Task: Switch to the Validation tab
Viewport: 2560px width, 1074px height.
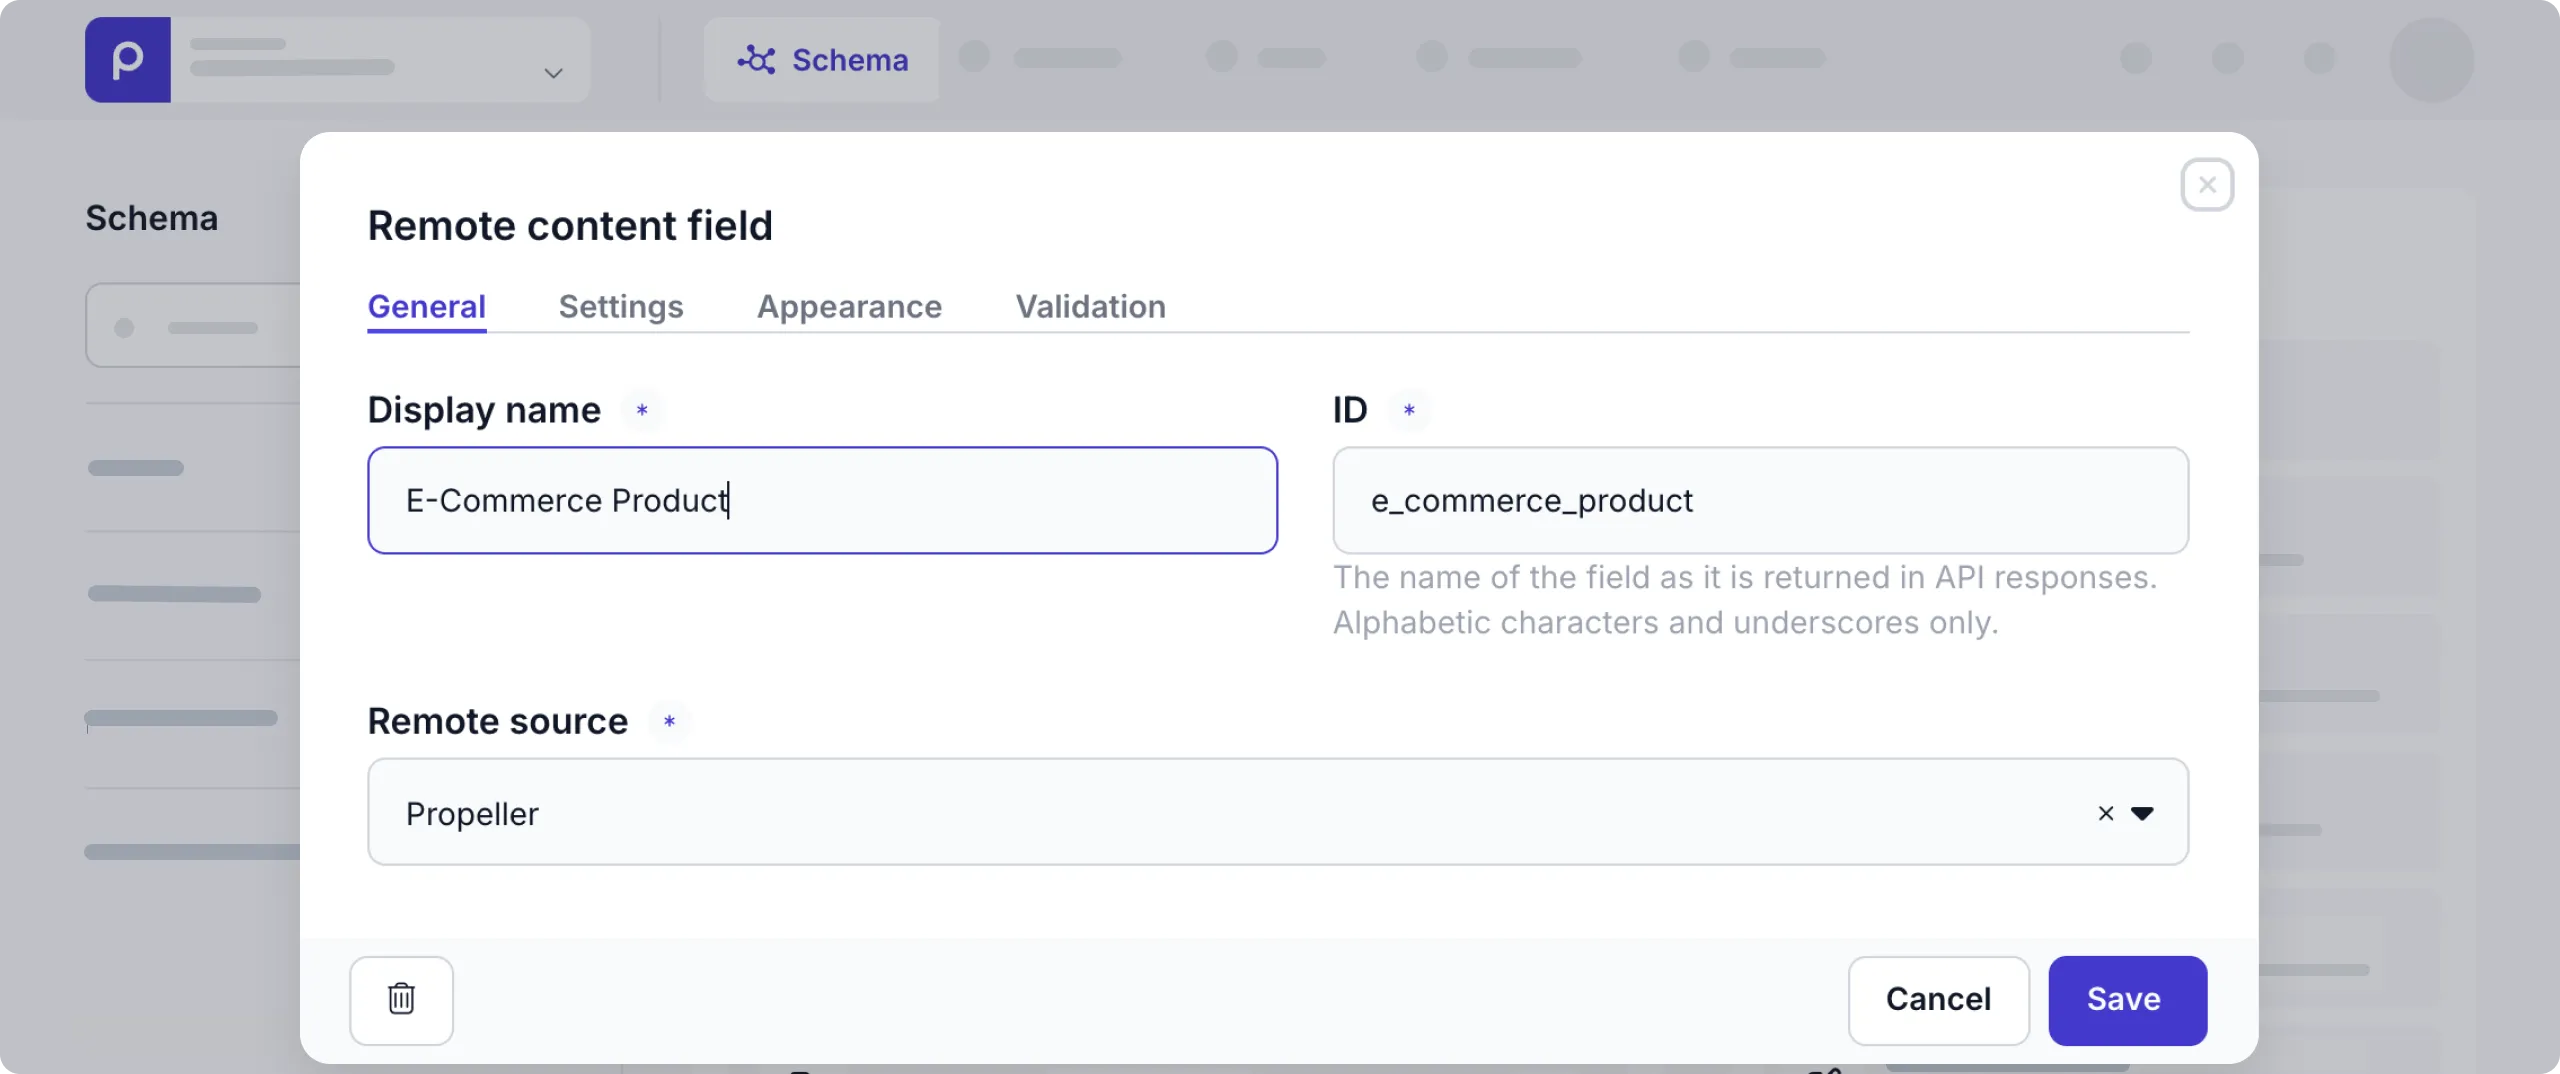Action: [x=1090, y=307]
